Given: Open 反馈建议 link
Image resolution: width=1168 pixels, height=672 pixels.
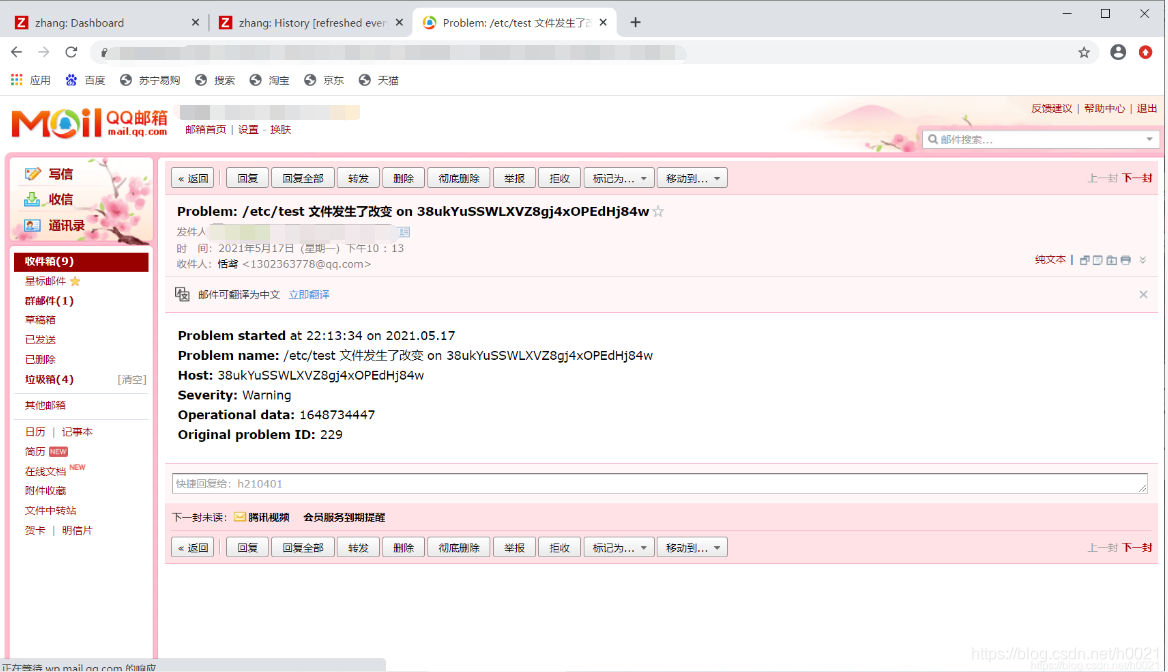Looking at the screenshot, I should coord(1052,108).
